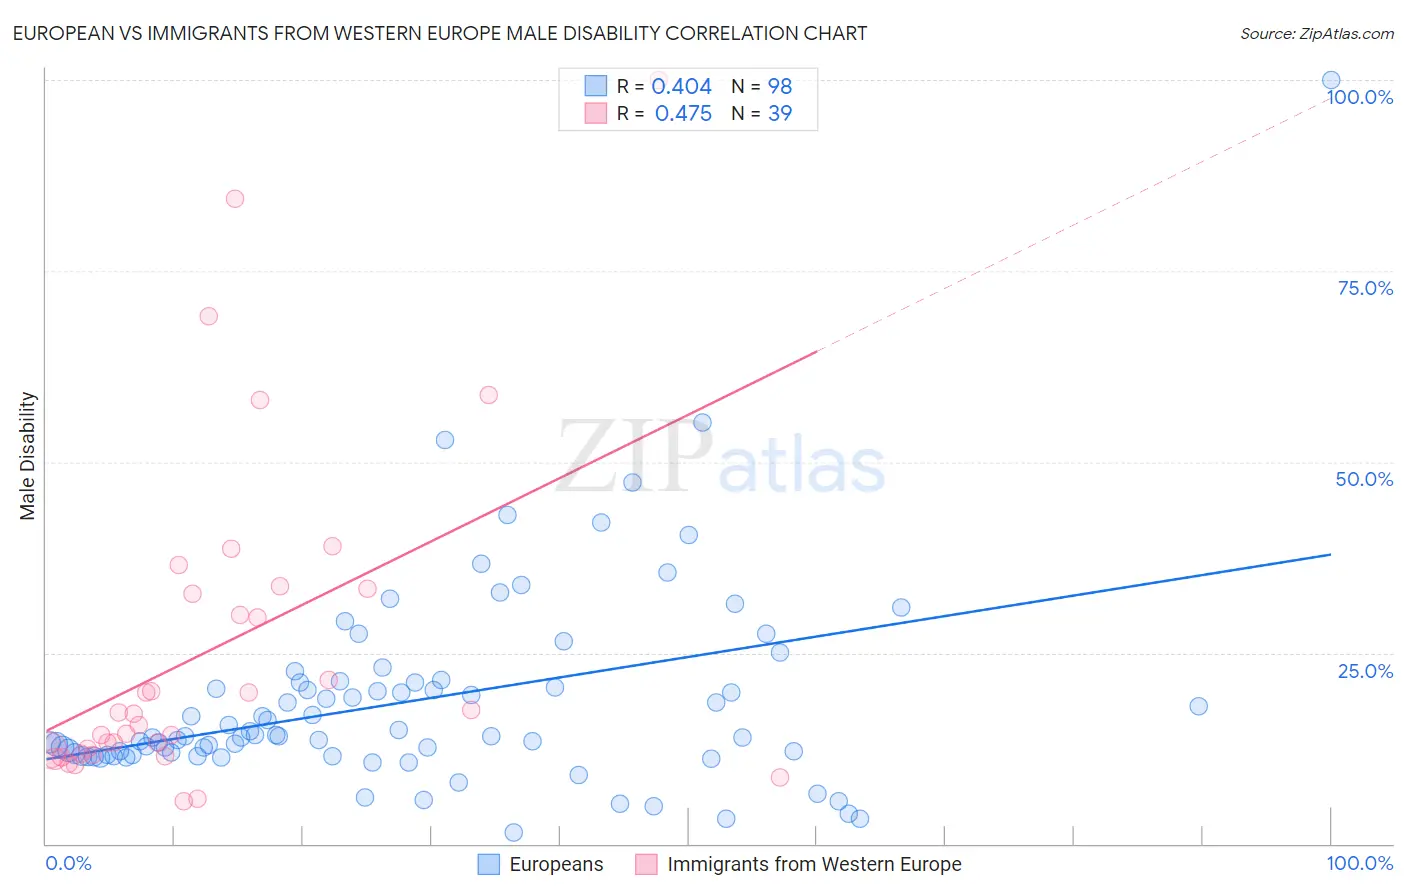Select the Immigrants from Western Europe label
Viewport: 1406px width, 892px height.
tap(814, 864)
